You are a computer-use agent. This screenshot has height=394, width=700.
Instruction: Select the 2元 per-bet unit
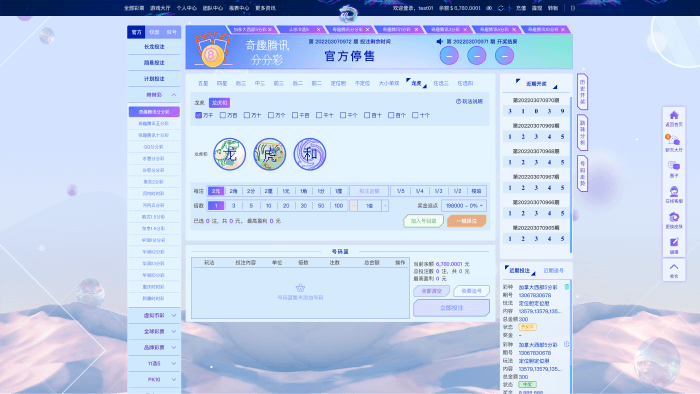216,191
